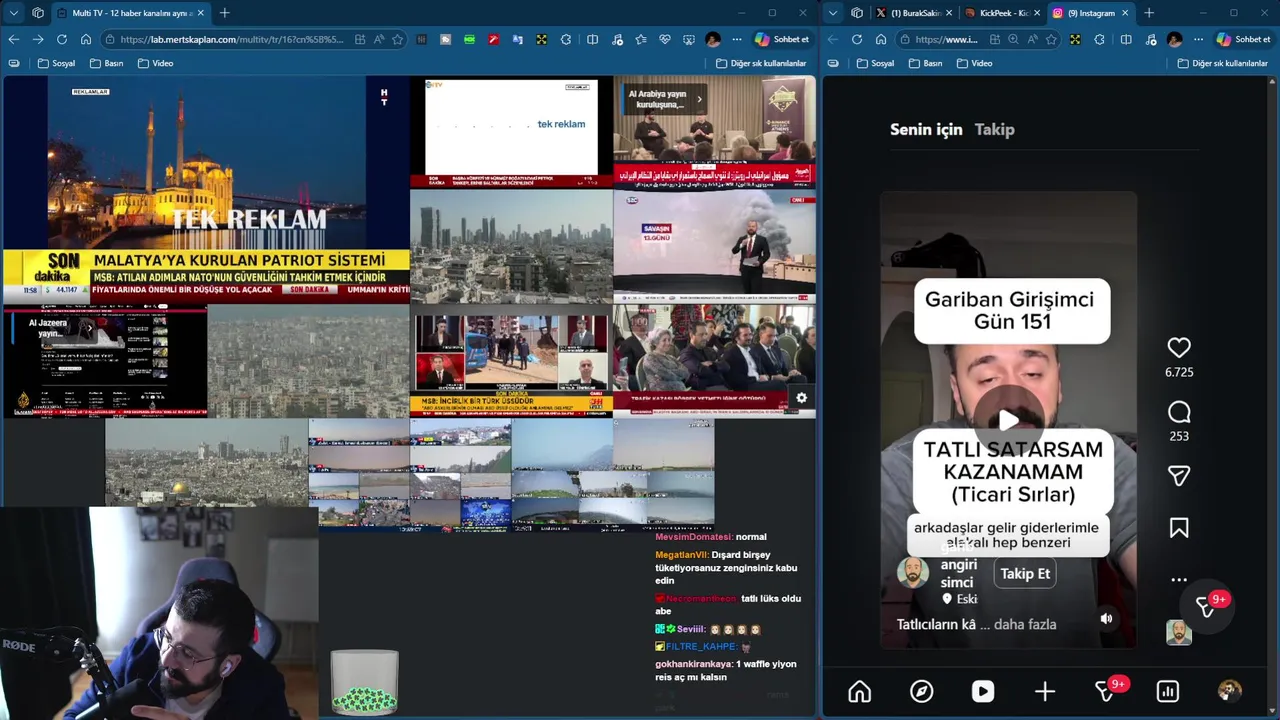Image resolution: width=1280 pixels, height=720 pixels.
Task: Open the red pen extension in Multi TV toolbar
Action: [x=494, y=40]
